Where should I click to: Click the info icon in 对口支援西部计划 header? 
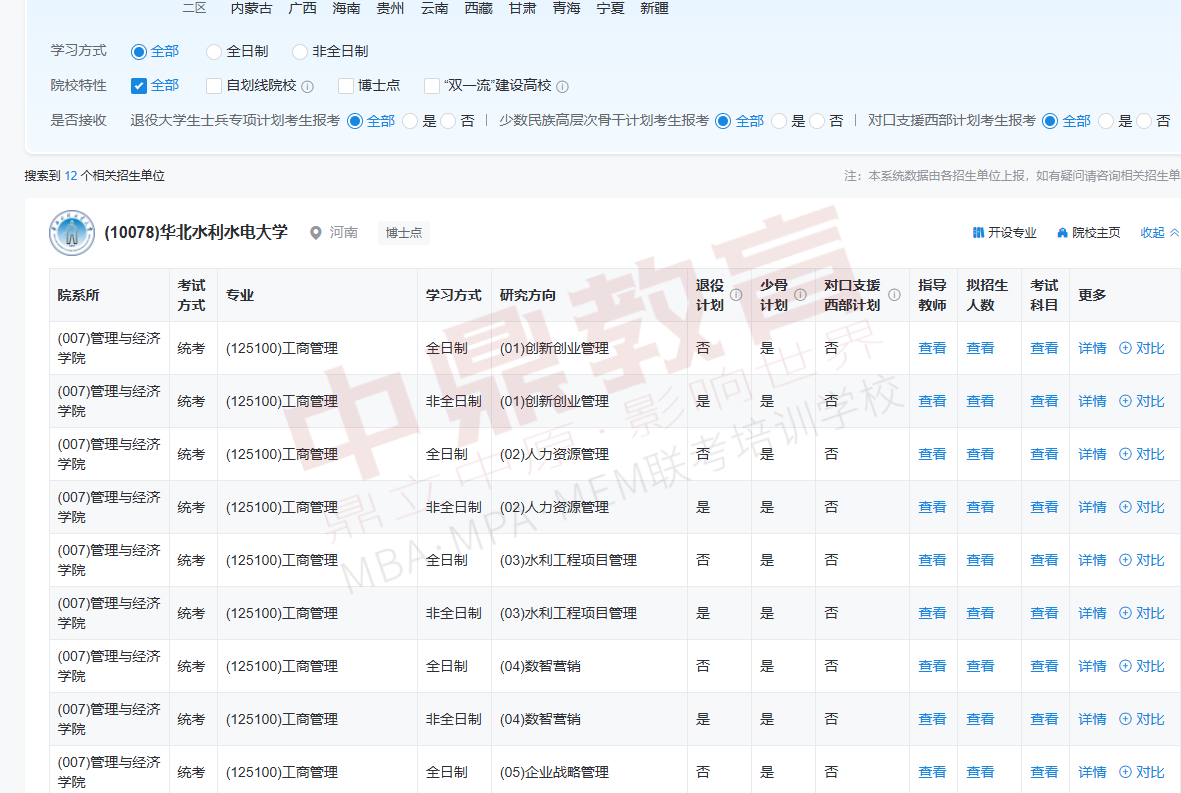click(894, 295)
